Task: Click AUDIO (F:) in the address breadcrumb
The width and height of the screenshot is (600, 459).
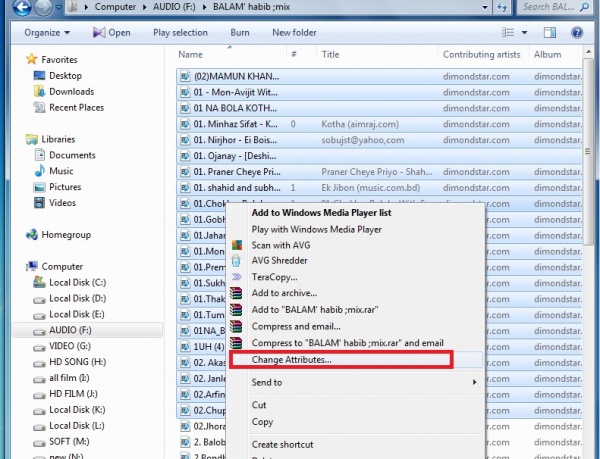Action: (x=174, y=7)
